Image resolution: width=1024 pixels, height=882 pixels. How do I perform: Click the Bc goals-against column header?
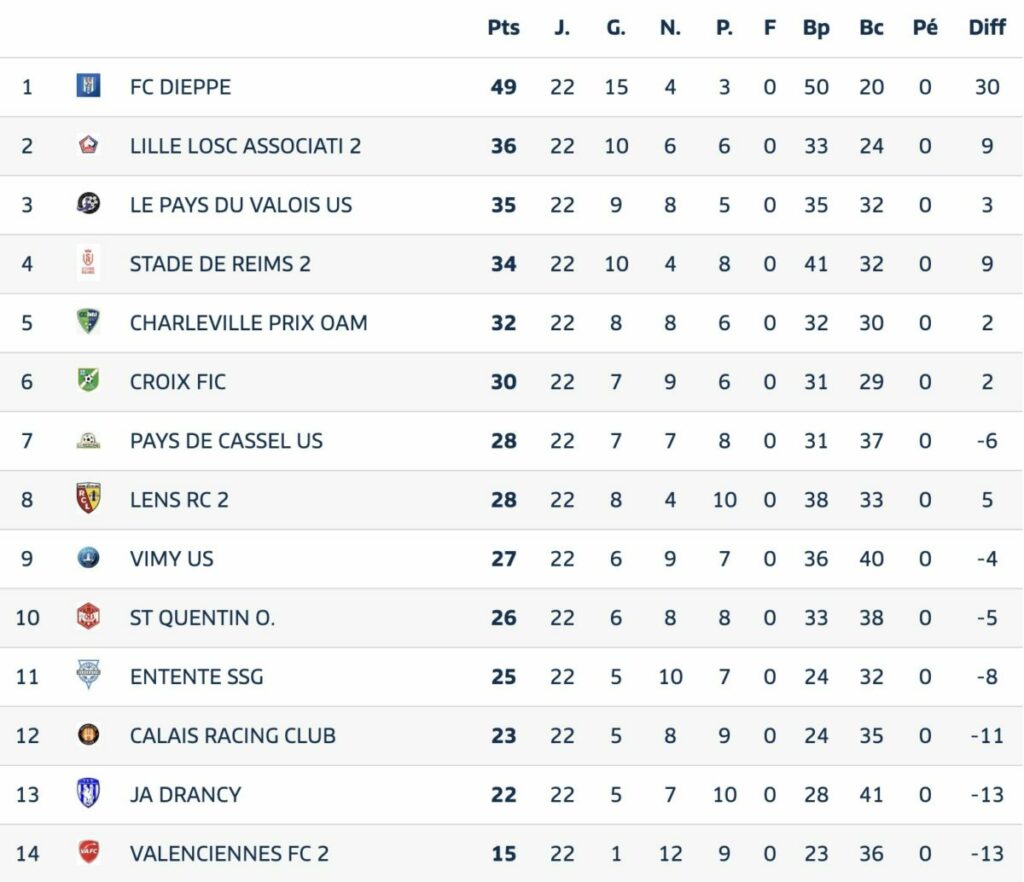coord(871,27)
